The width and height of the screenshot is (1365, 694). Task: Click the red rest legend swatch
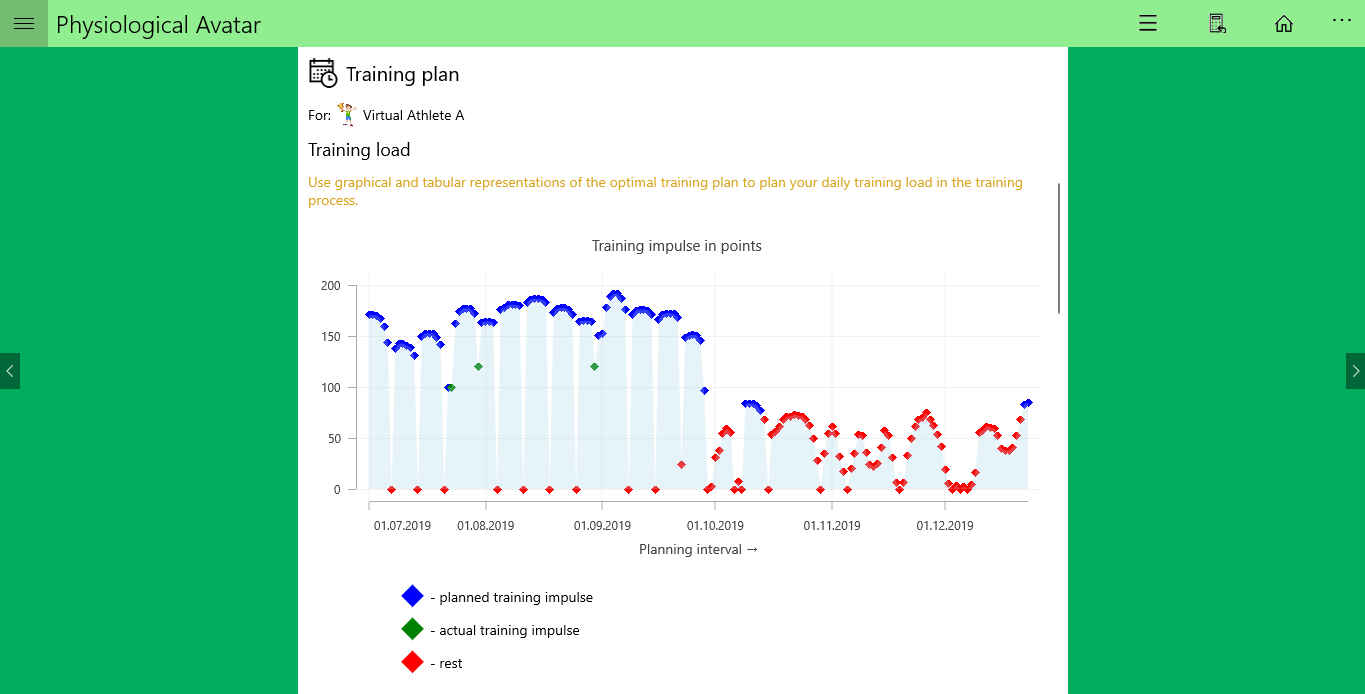tap(412, 662)
